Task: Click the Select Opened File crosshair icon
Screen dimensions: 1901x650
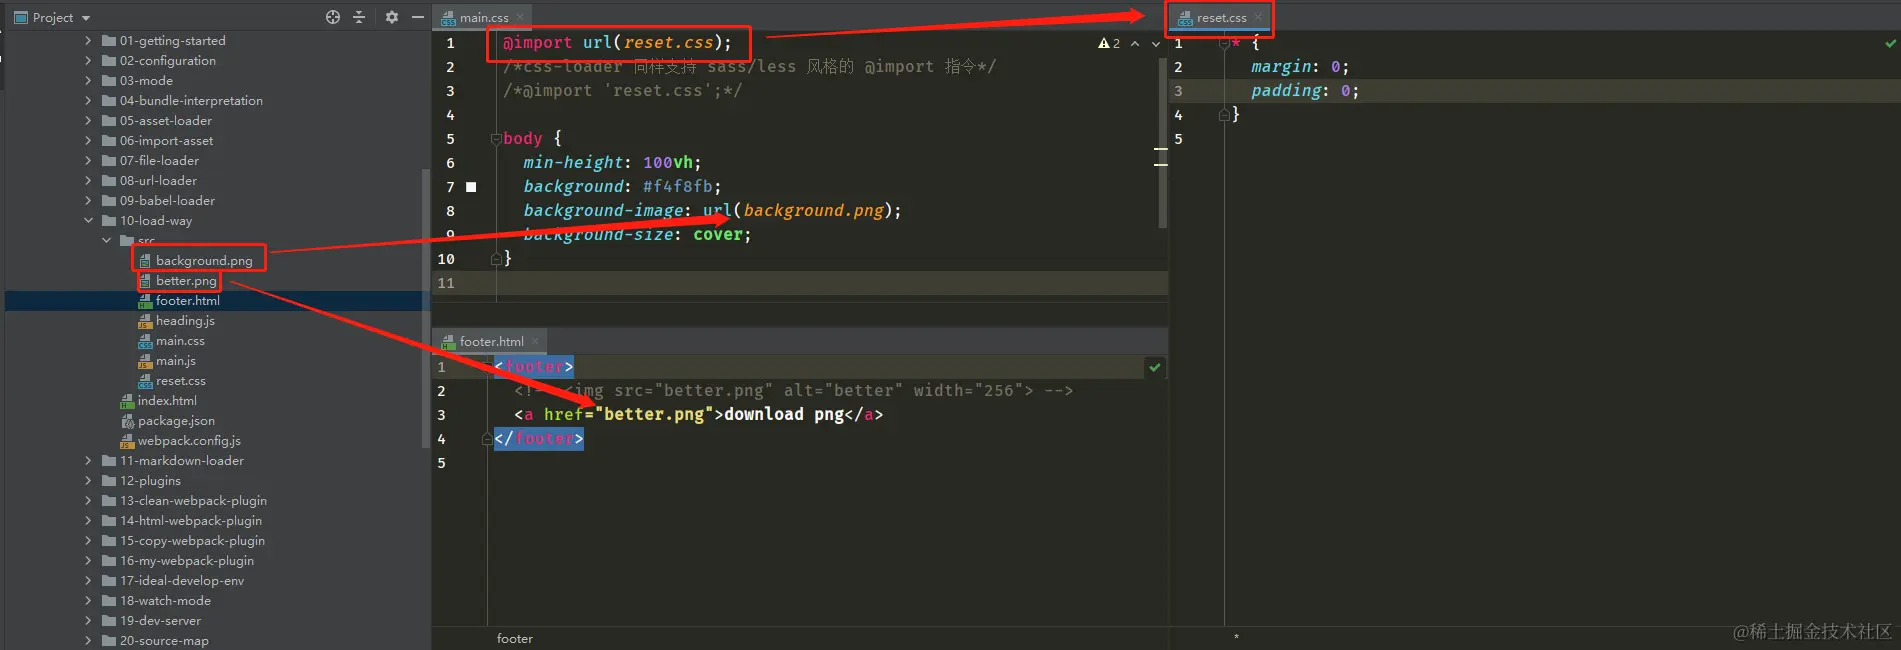Action: pyautogui.click(x=333, y=17)
